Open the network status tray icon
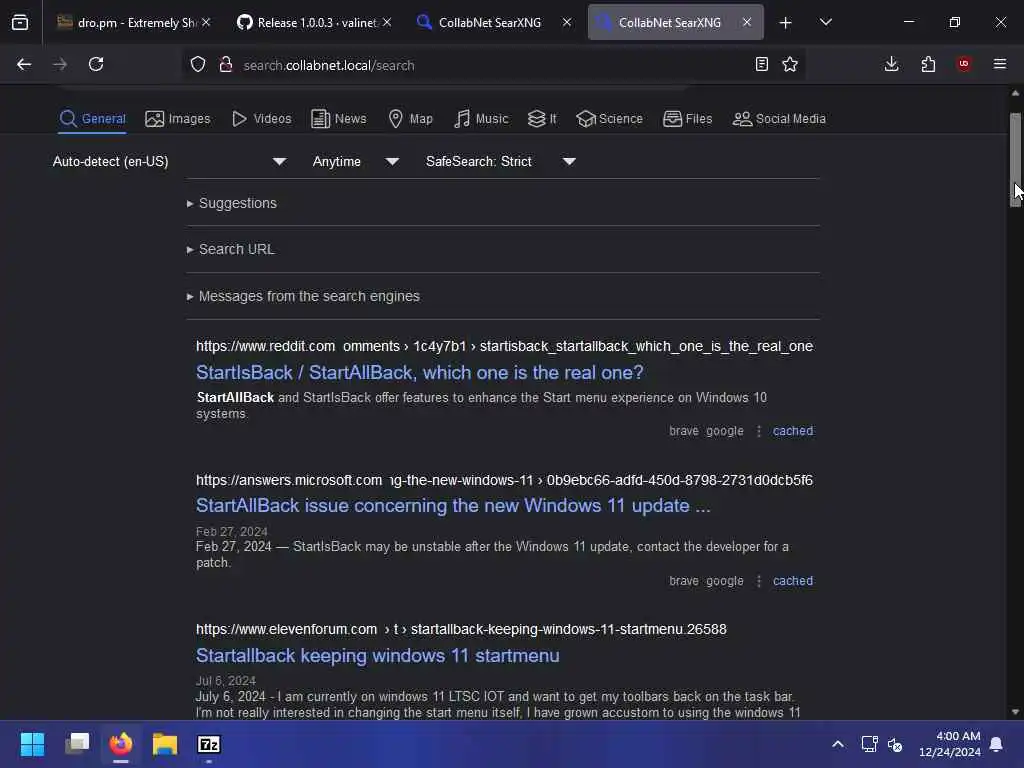Viewport: 1024px width, 768px height. 869,744
